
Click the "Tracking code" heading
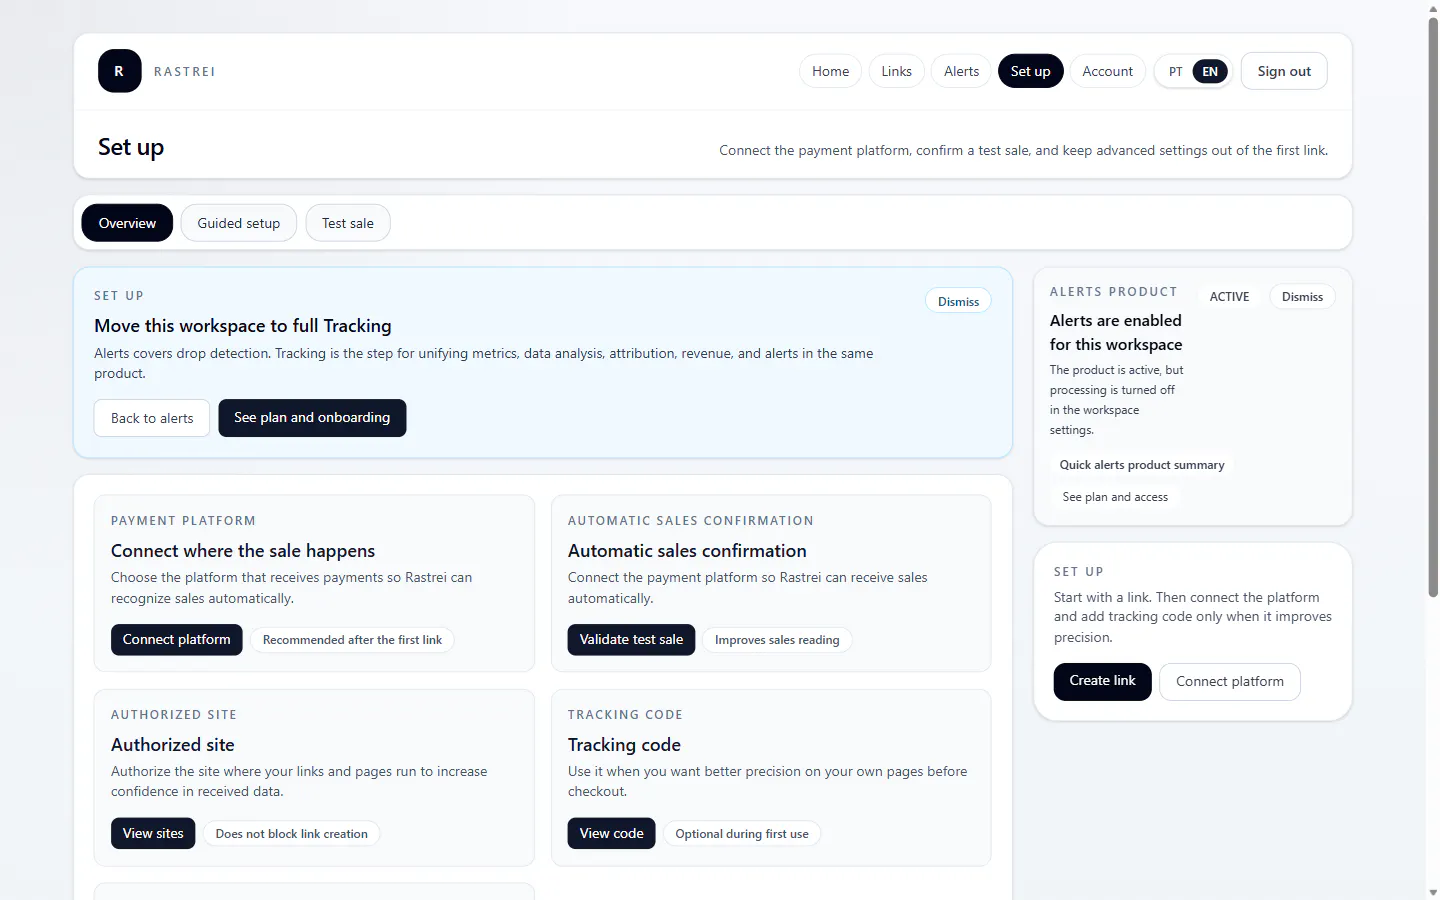coord(624,745)
